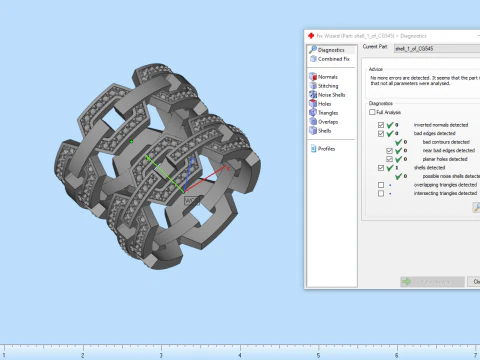Toggle the planar holes detected checkbox

click(x=389, y=159)
